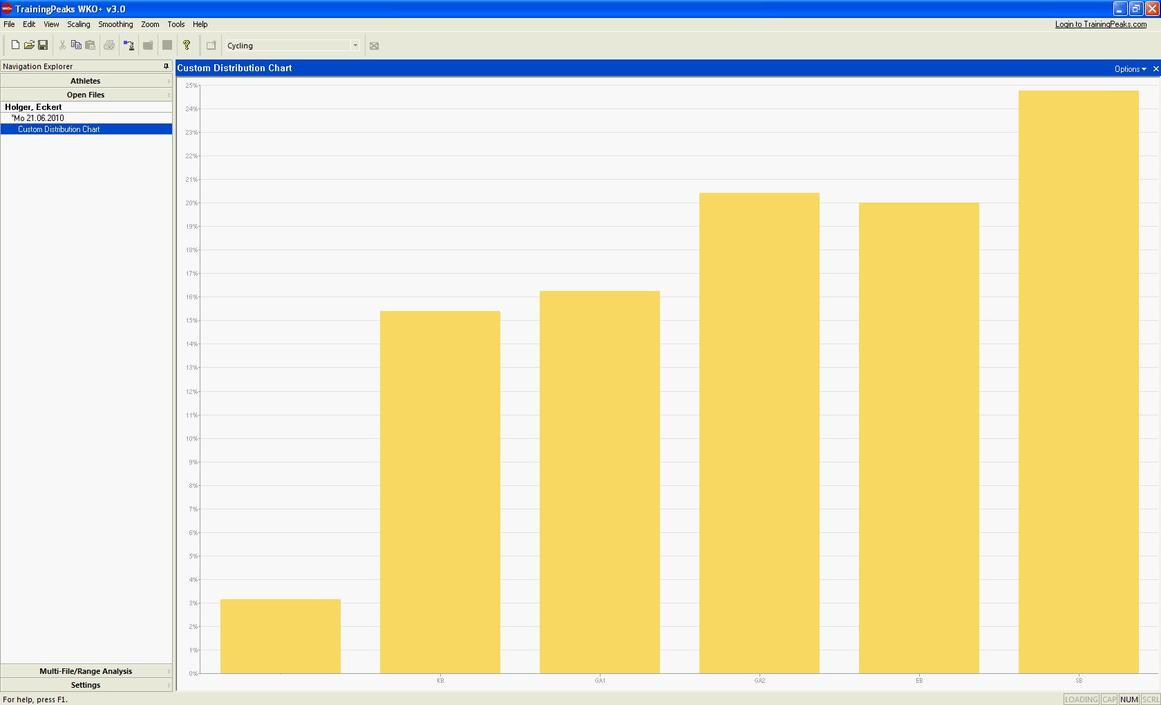Expand the Multi-File/Range Analysis section

click(85, 671)
